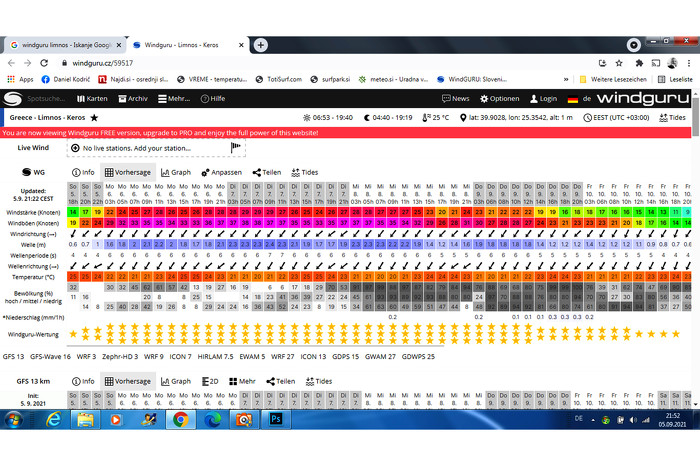Close the Windguru Limnos Keros tab
The image size is (700, 466).
click(x=241, y=45)
